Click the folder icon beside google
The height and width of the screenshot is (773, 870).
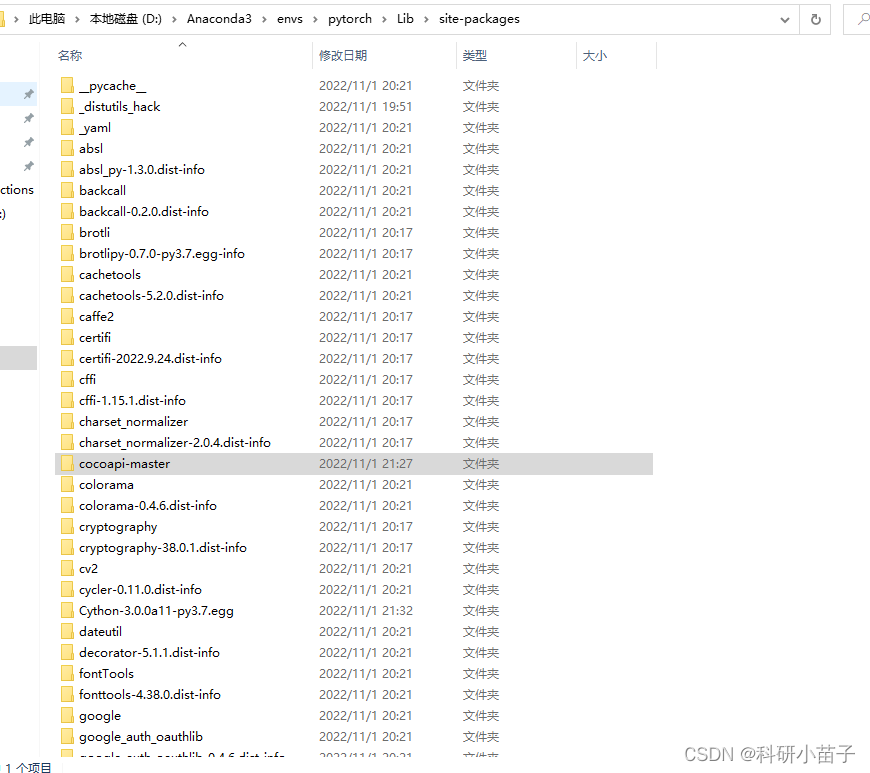[66, 715]
